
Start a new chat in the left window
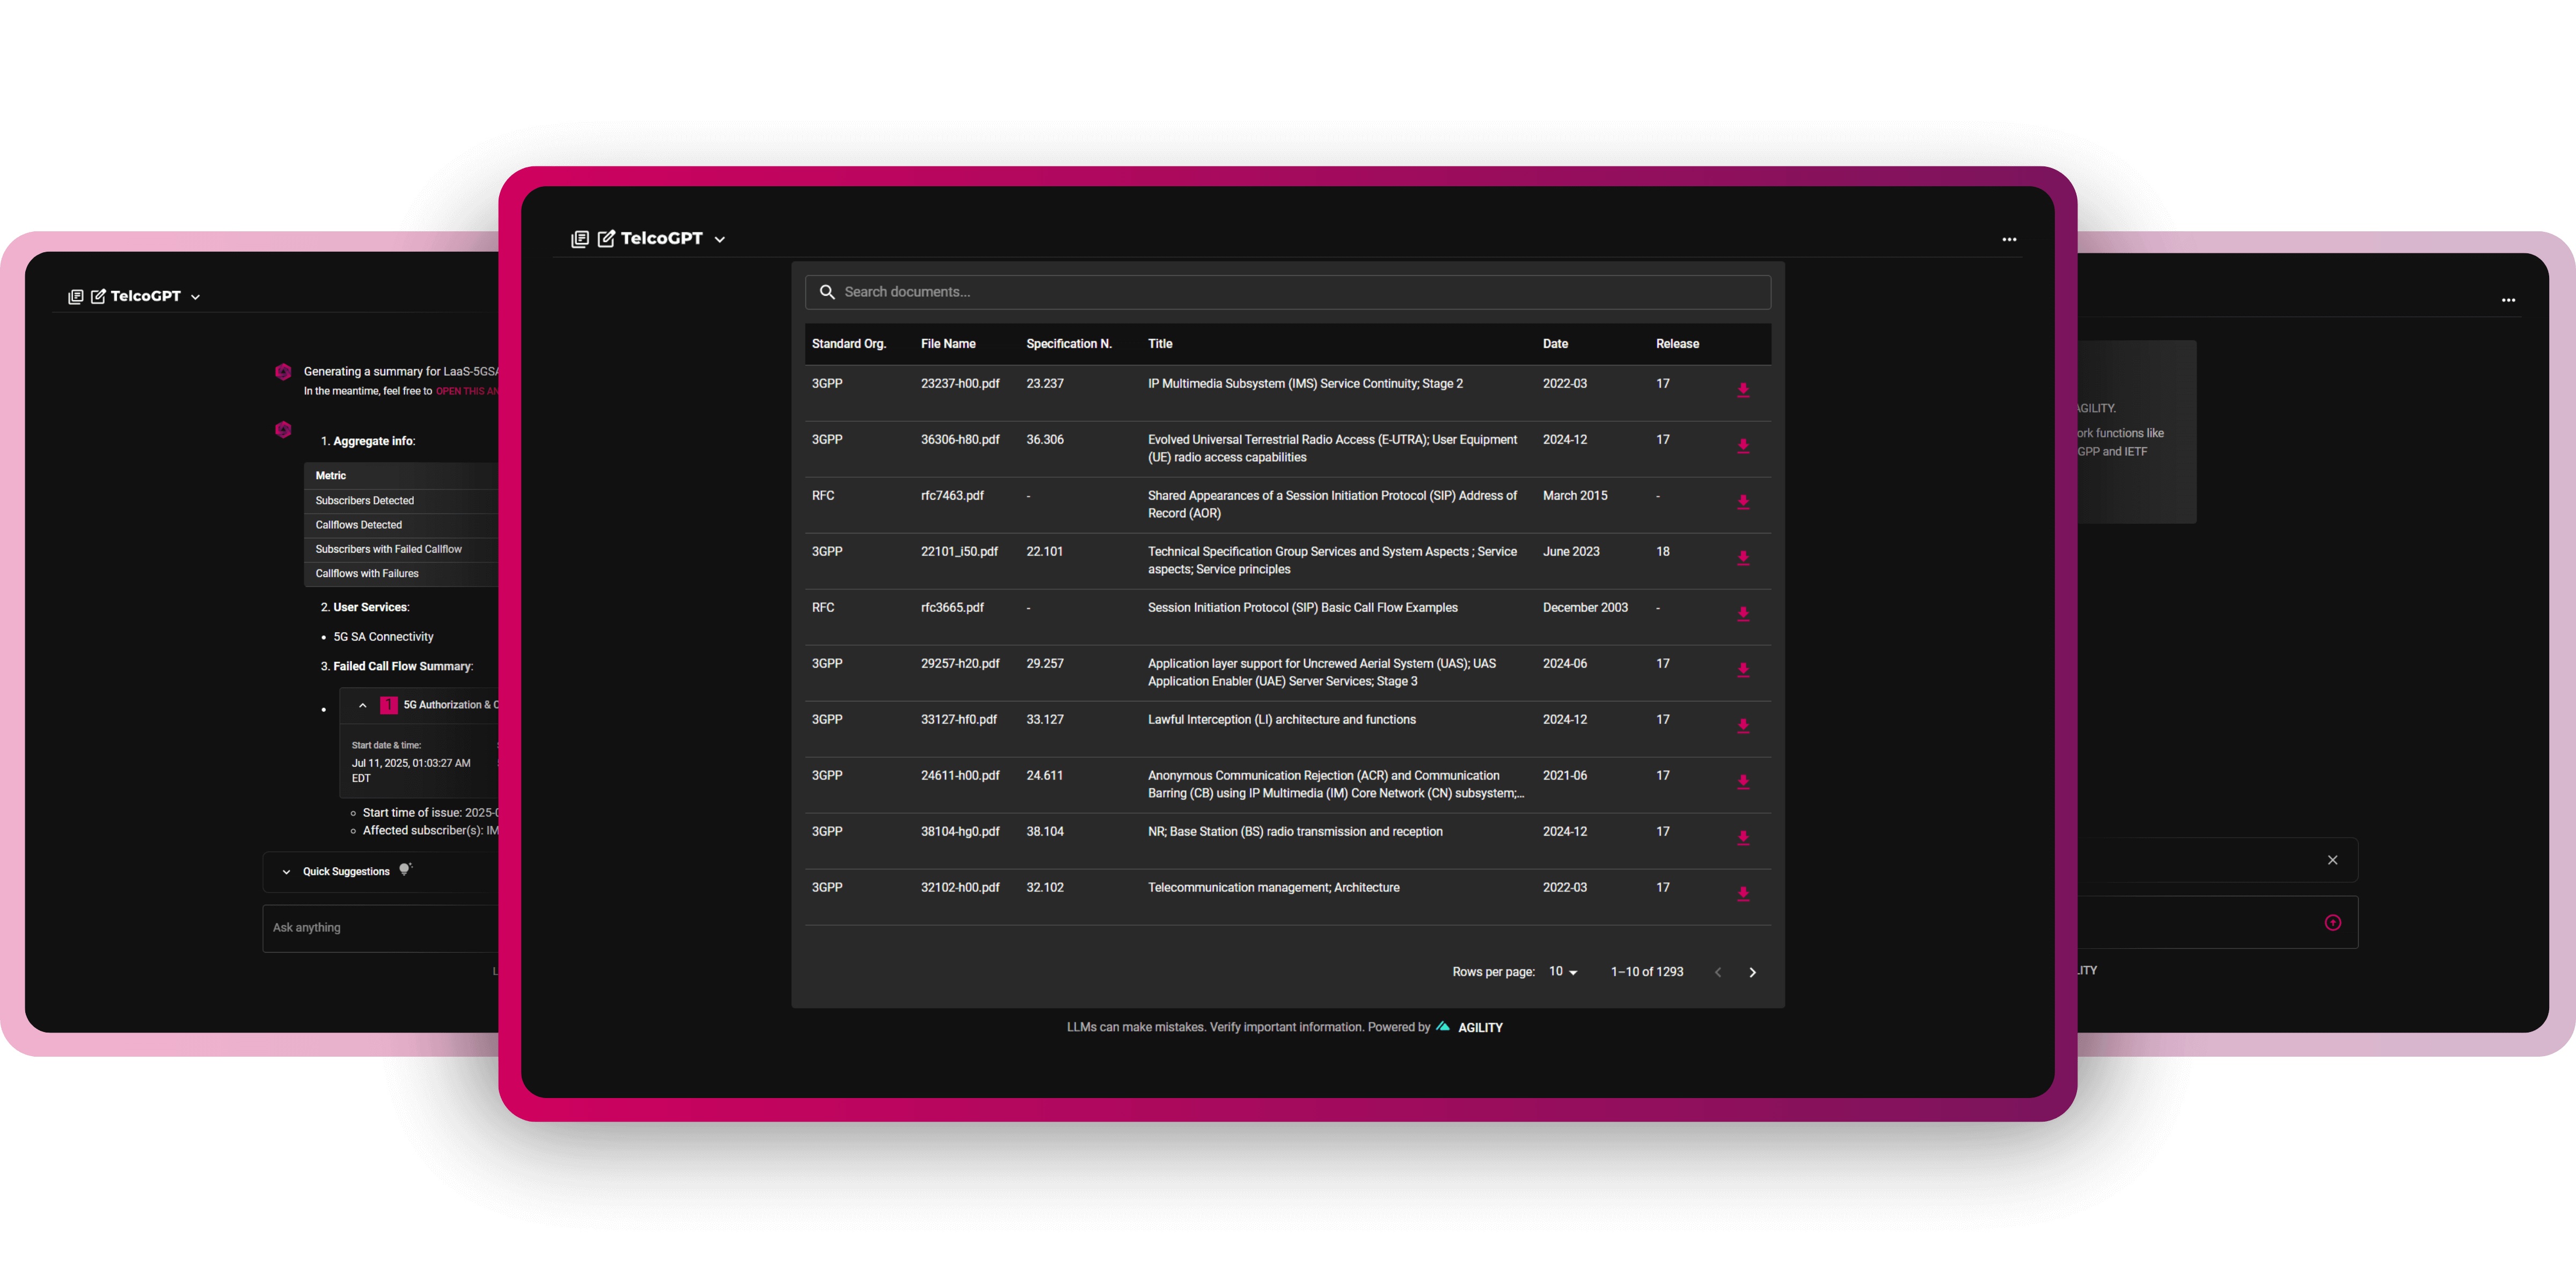pyautogui.click(x=98, y=297)
